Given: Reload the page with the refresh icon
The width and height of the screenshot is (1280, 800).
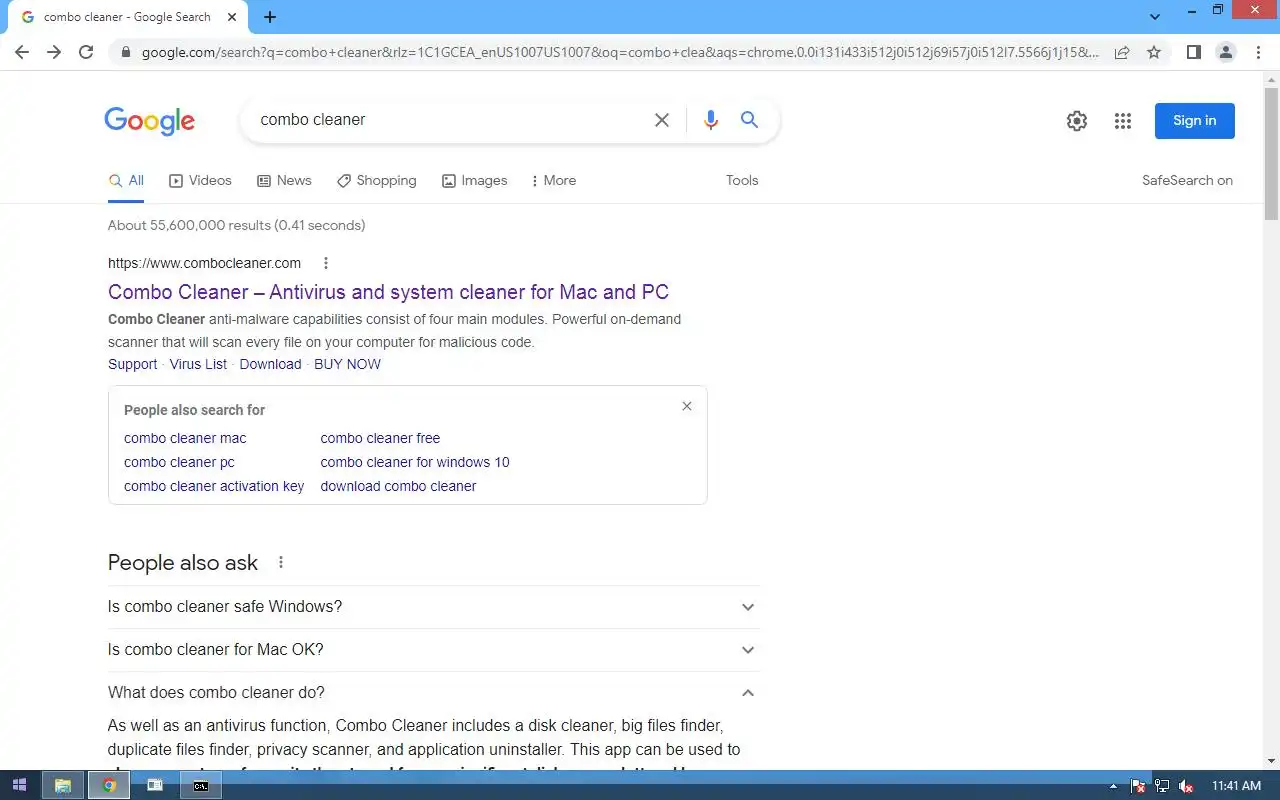Looking at the screenshot, I should point(86,52).
